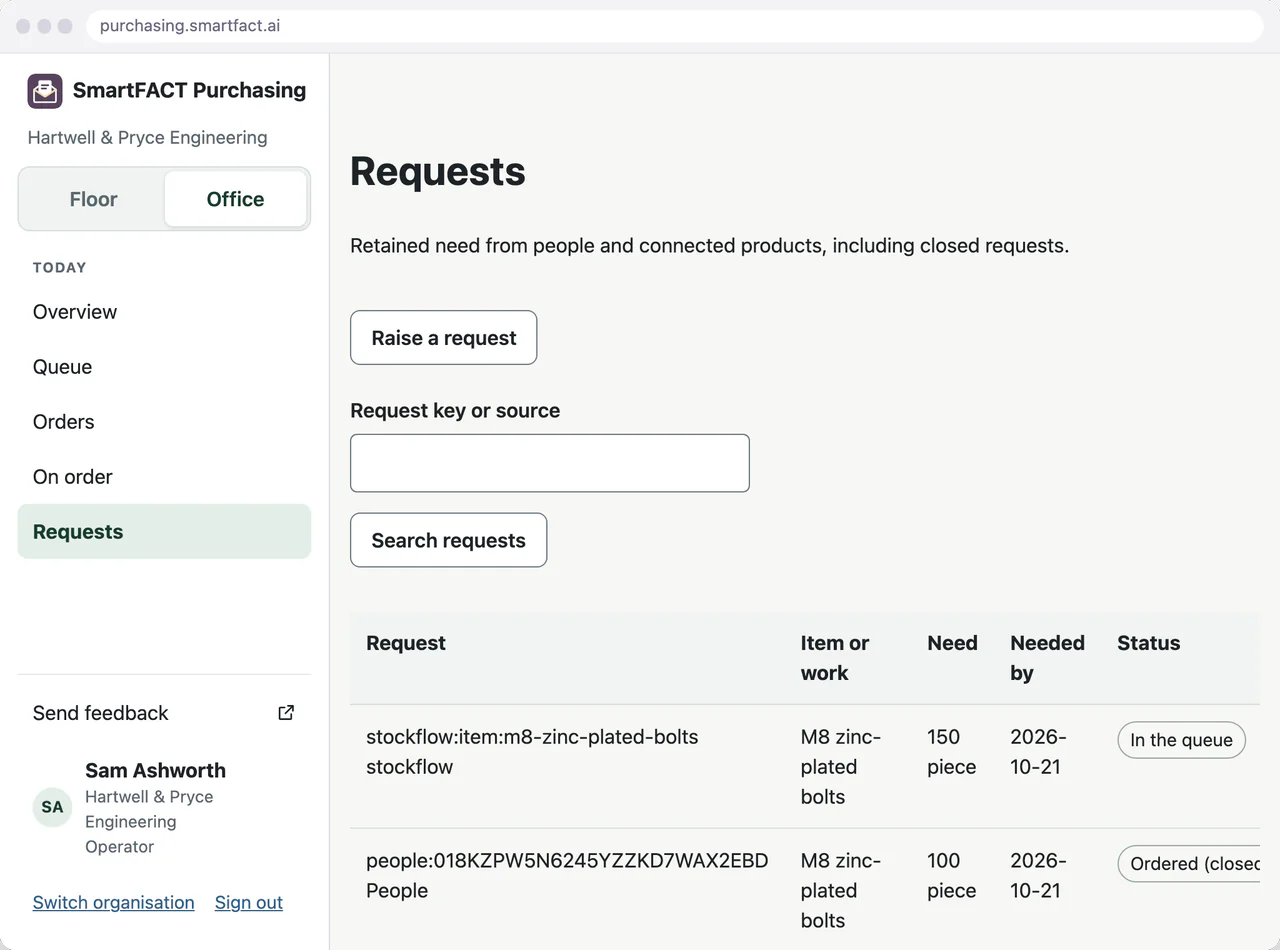Screen dimensions: 1280x950
Task: Click the Request column header
Action: coord(406,643)
